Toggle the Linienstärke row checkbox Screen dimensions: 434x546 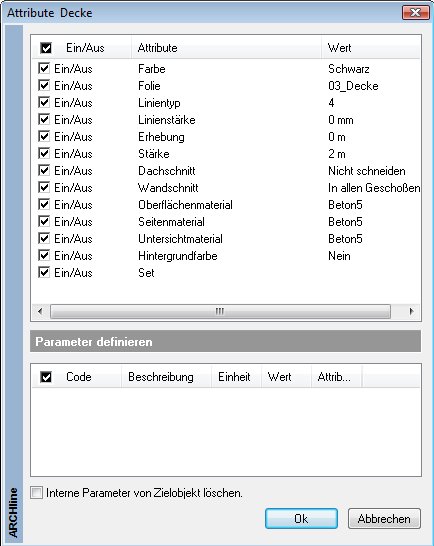(x=44, y=119)
